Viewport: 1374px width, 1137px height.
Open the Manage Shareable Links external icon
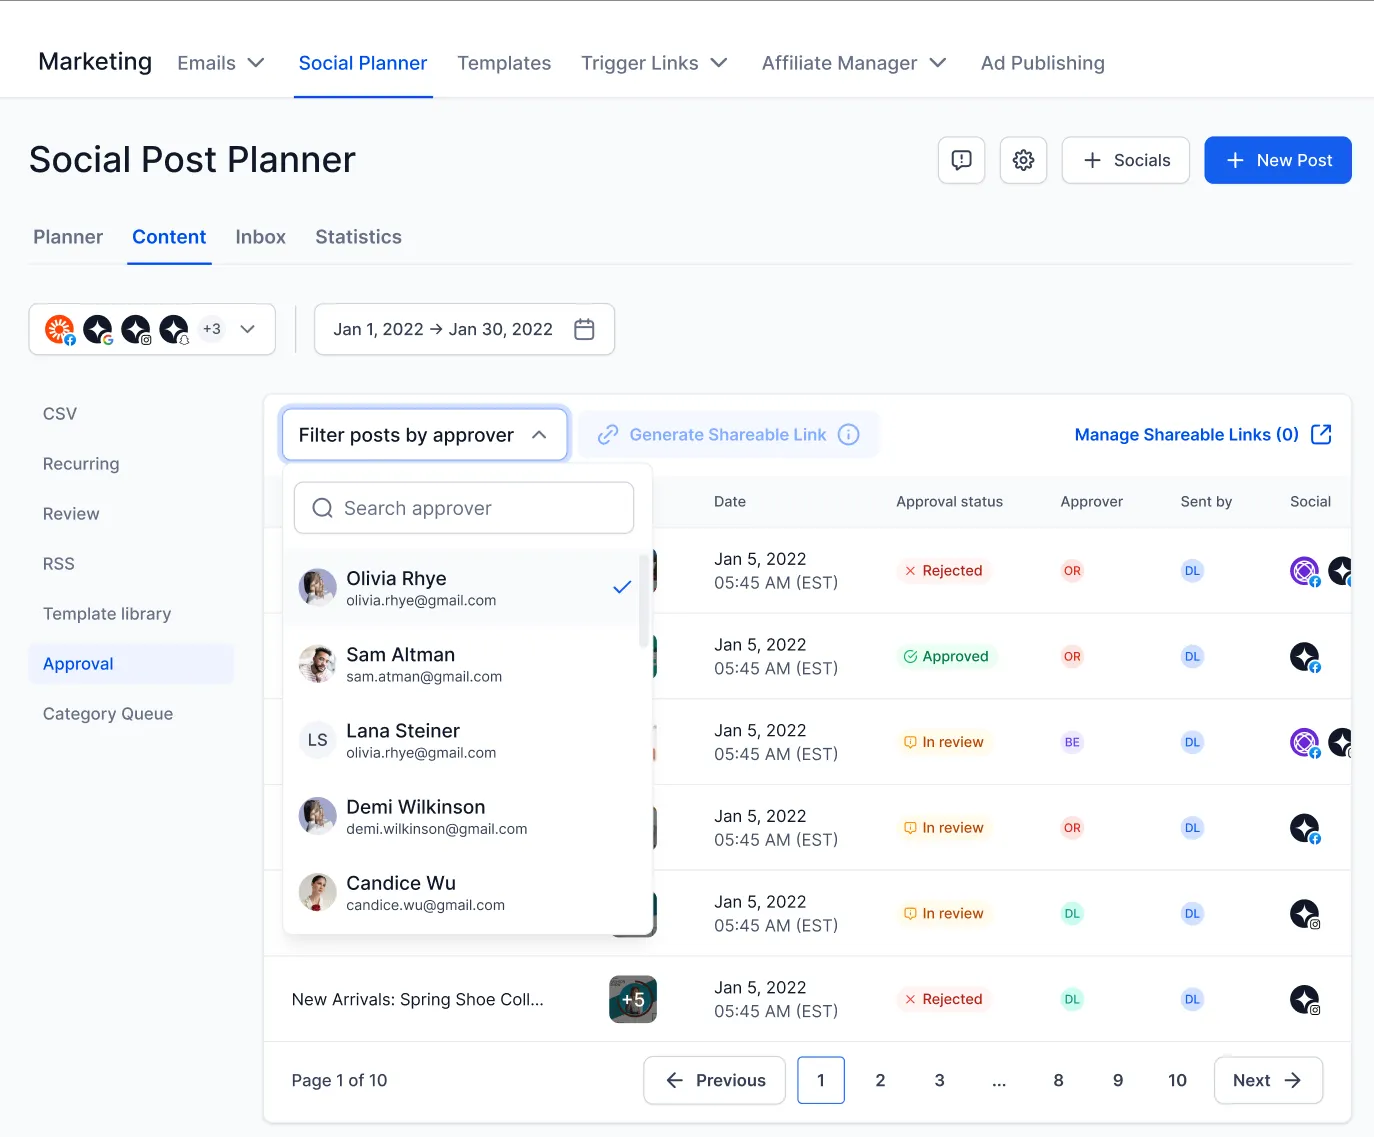(x=1321, y=435)
